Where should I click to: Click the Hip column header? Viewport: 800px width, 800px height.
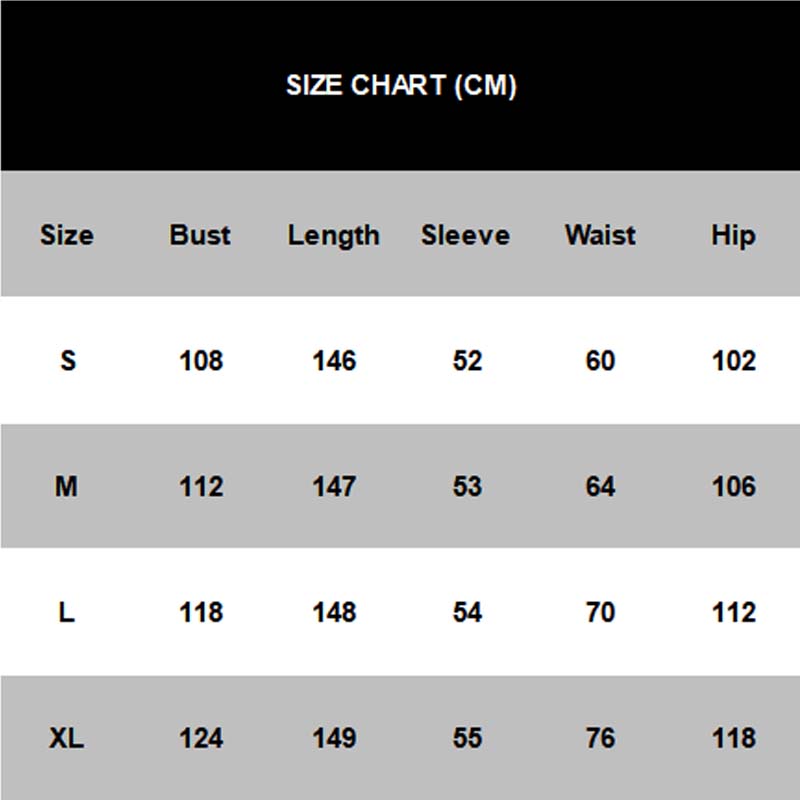tap(733, 236)
